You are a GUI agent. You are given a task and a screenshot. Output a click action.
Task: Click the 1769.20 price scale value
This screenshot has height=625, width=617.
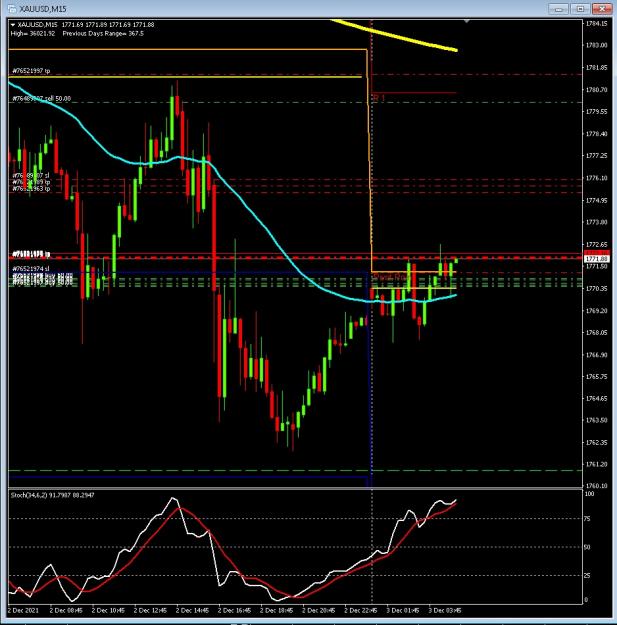tap(596, 311)
